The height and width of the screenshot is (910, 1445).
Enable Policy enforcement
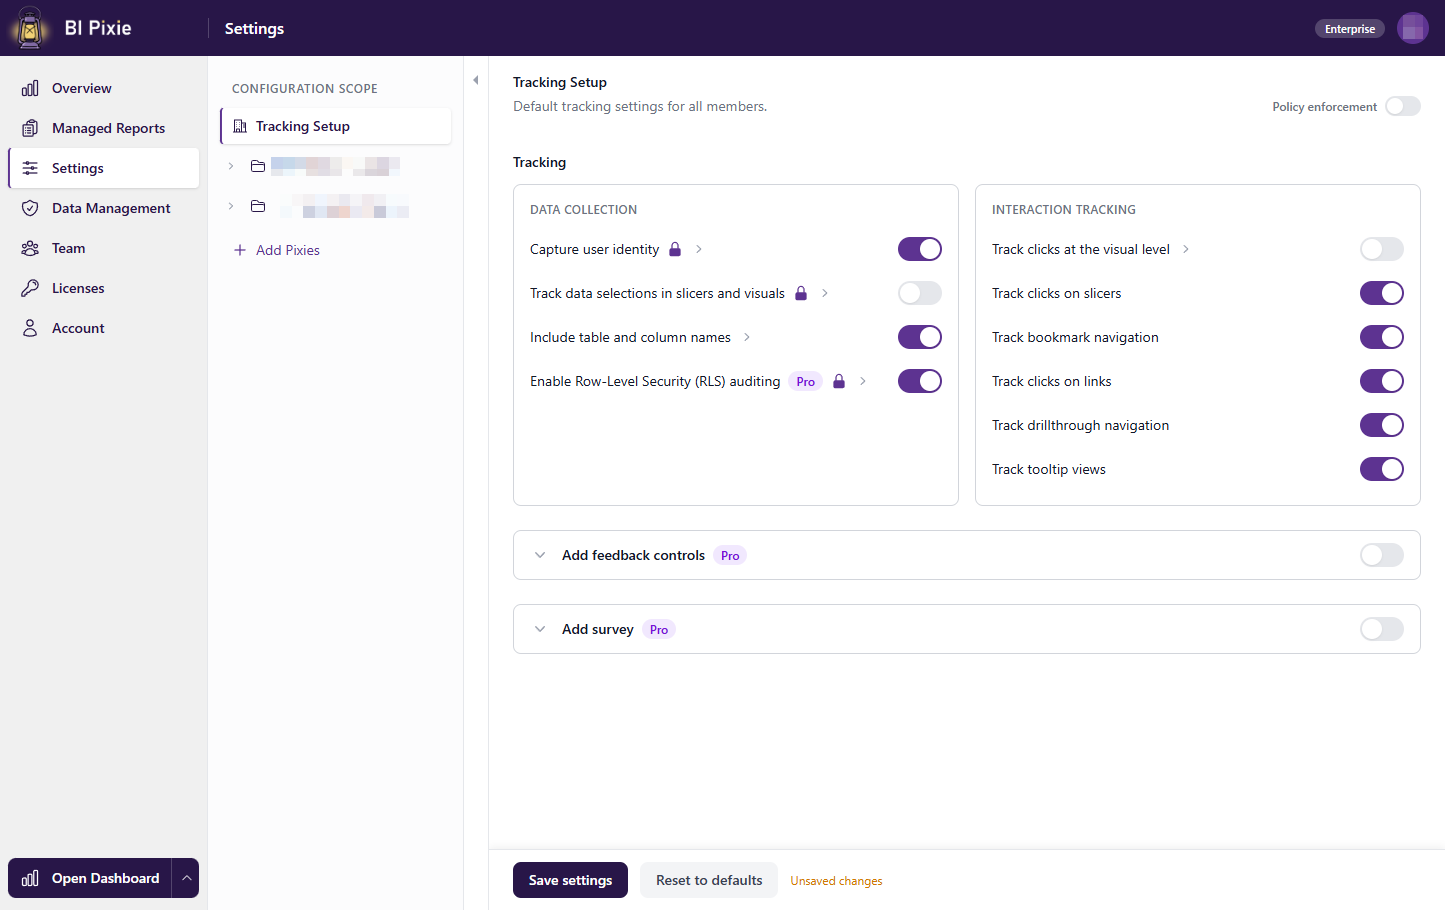click(x=1403, y=106)
